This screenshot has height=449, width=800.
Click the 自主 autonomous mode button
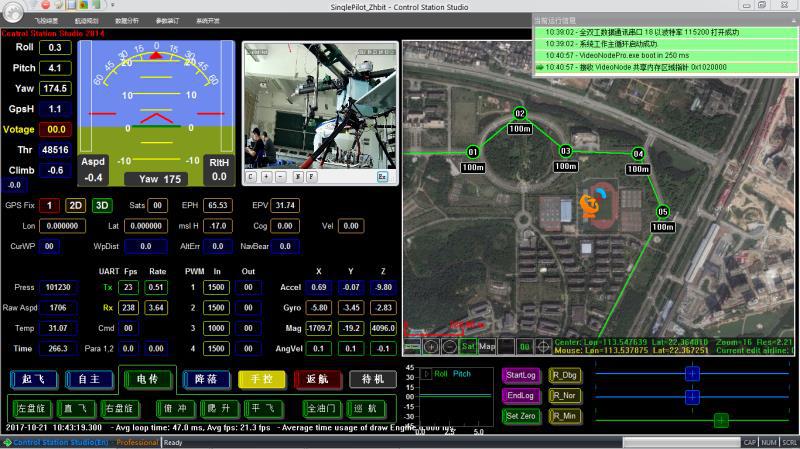click(89, 379)
